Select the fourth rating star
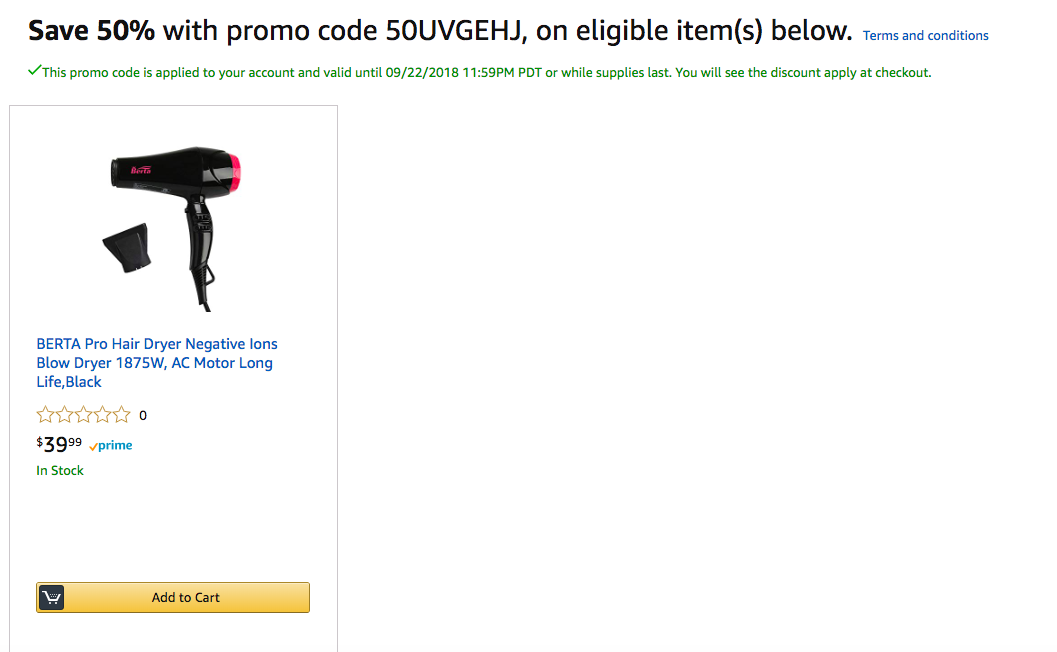This screenshot has height=652, width=1057. 102,415
